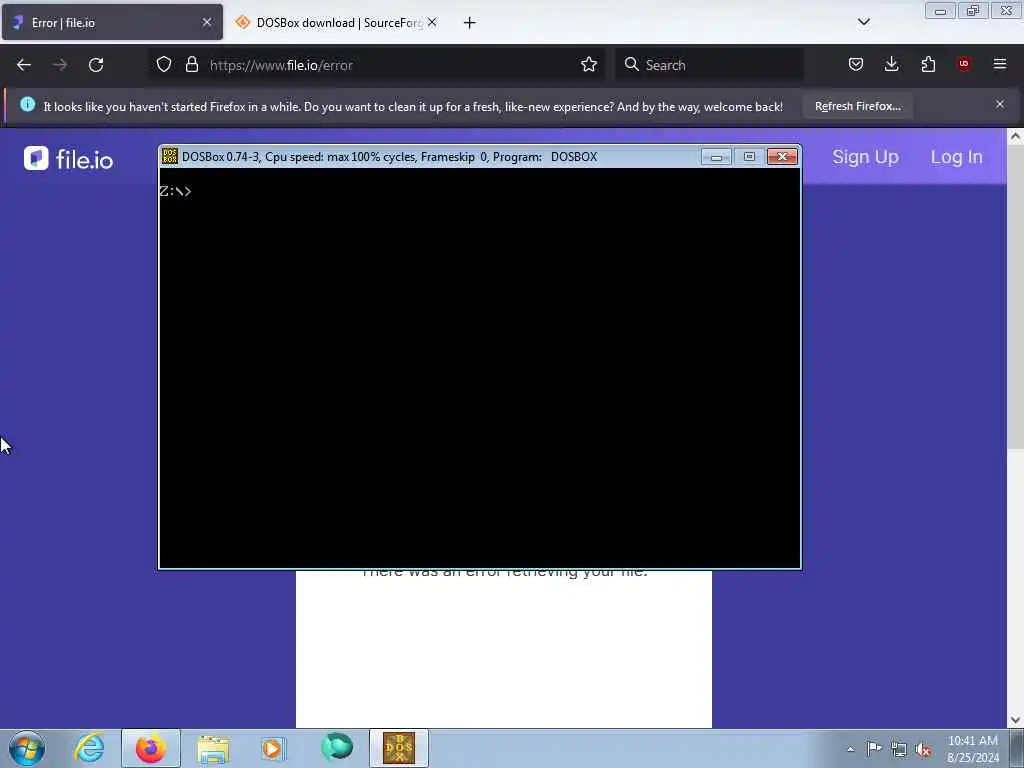
Task: Dismiss the Firefox refresh notification bar
Action: [x=1000, y=104]
